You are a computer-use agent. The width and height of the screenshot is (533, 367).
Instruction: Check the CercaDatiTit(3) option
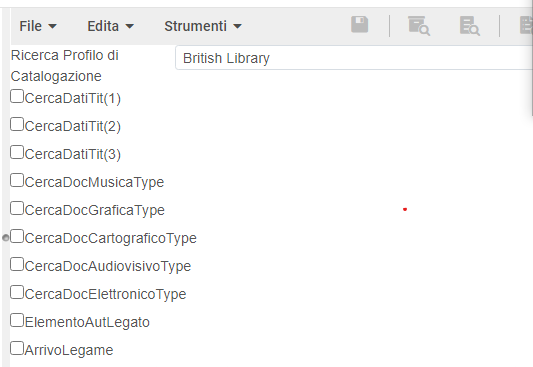click(x=17, y=152)
